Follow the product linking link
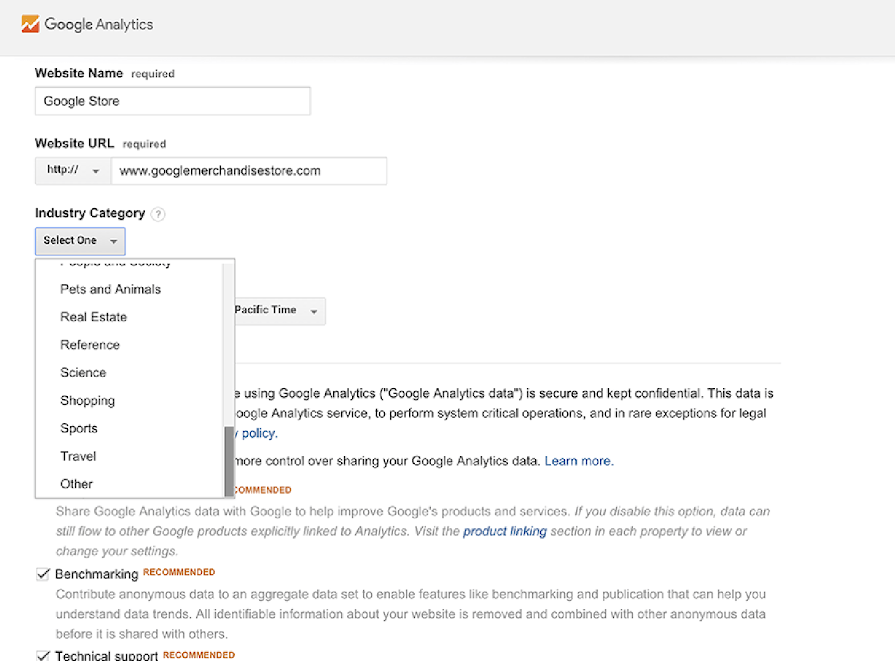Viewport: 895px width, 661px height. tap(505, 531)
